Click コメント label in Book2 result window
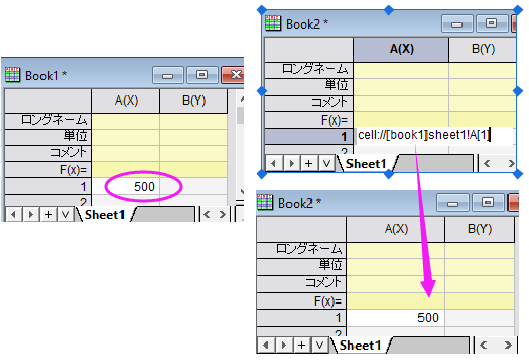Viewport: 529px width, 361px height. click(301, 283)
